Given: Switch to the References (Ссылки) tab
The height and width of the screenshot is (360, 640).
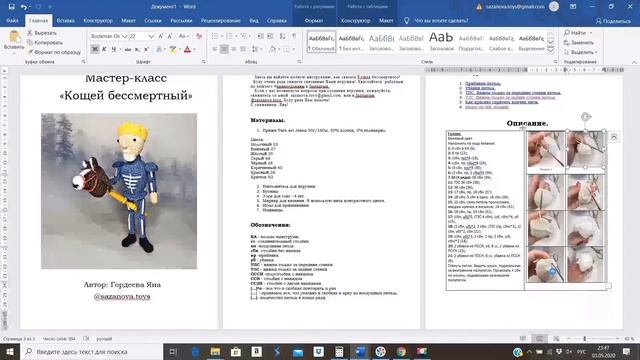Looking at the screenshot, I should 153,20.
